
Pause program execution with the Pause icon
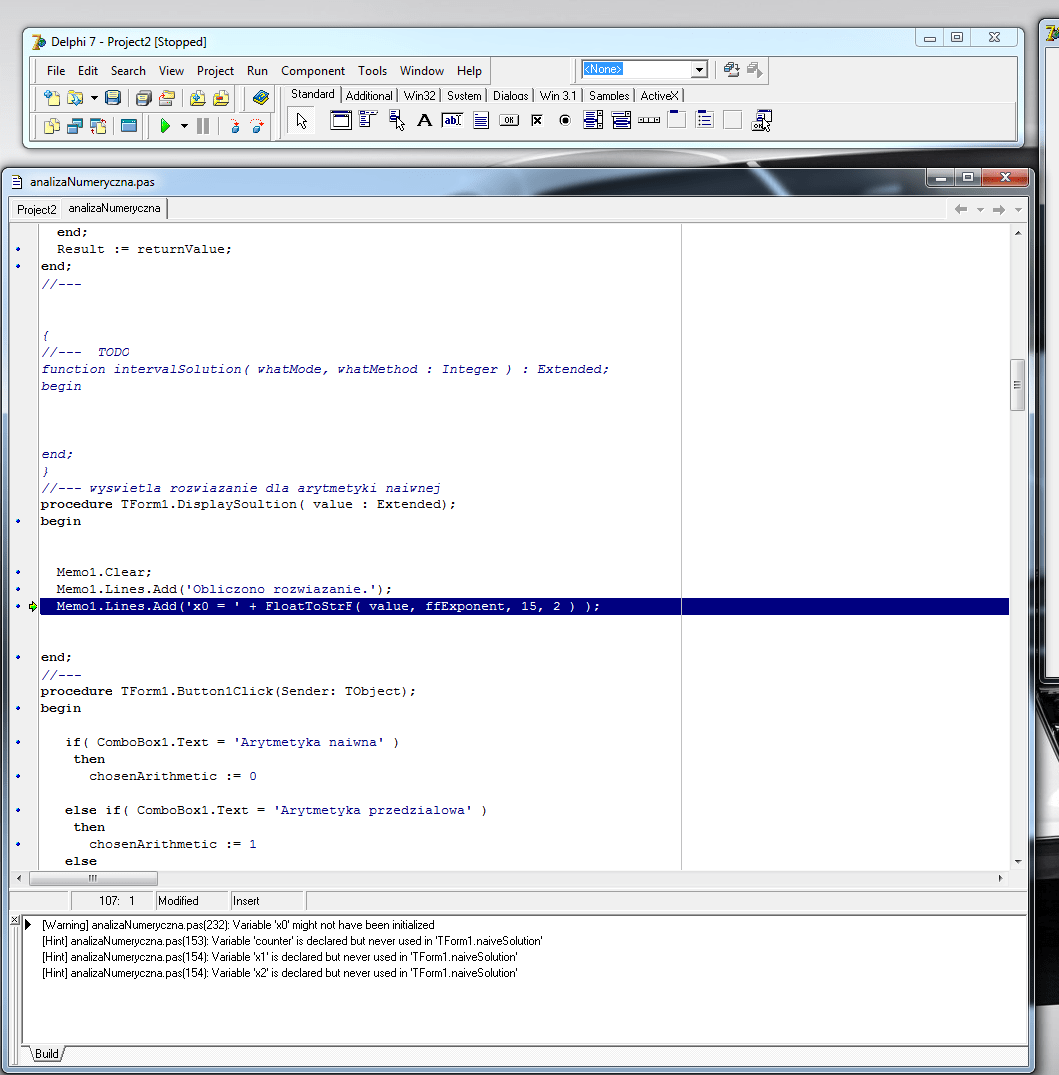point(202,126)
